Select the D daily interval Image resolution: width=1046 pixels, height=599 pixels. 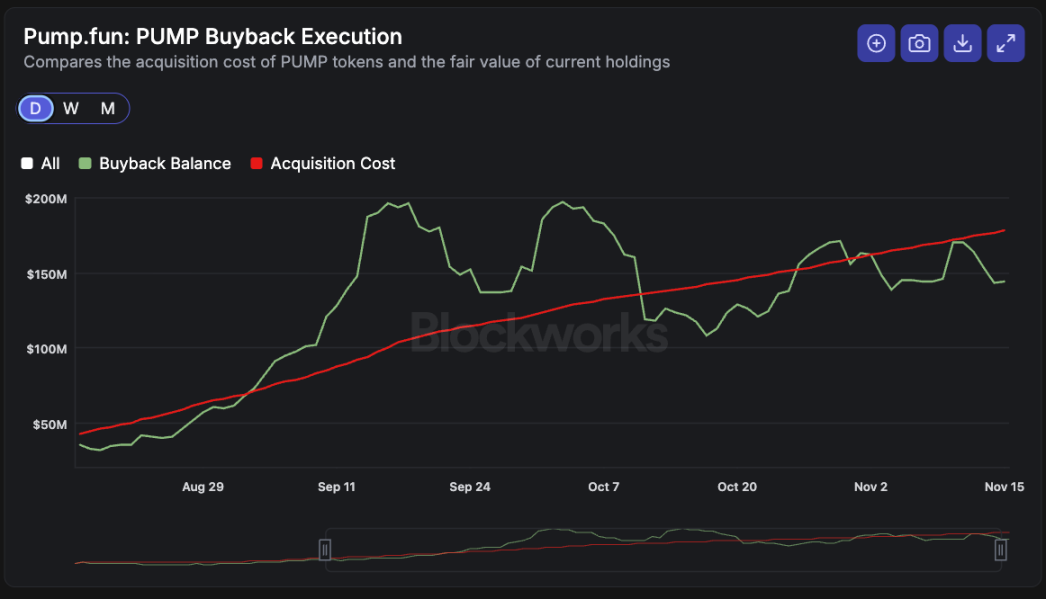36,108
